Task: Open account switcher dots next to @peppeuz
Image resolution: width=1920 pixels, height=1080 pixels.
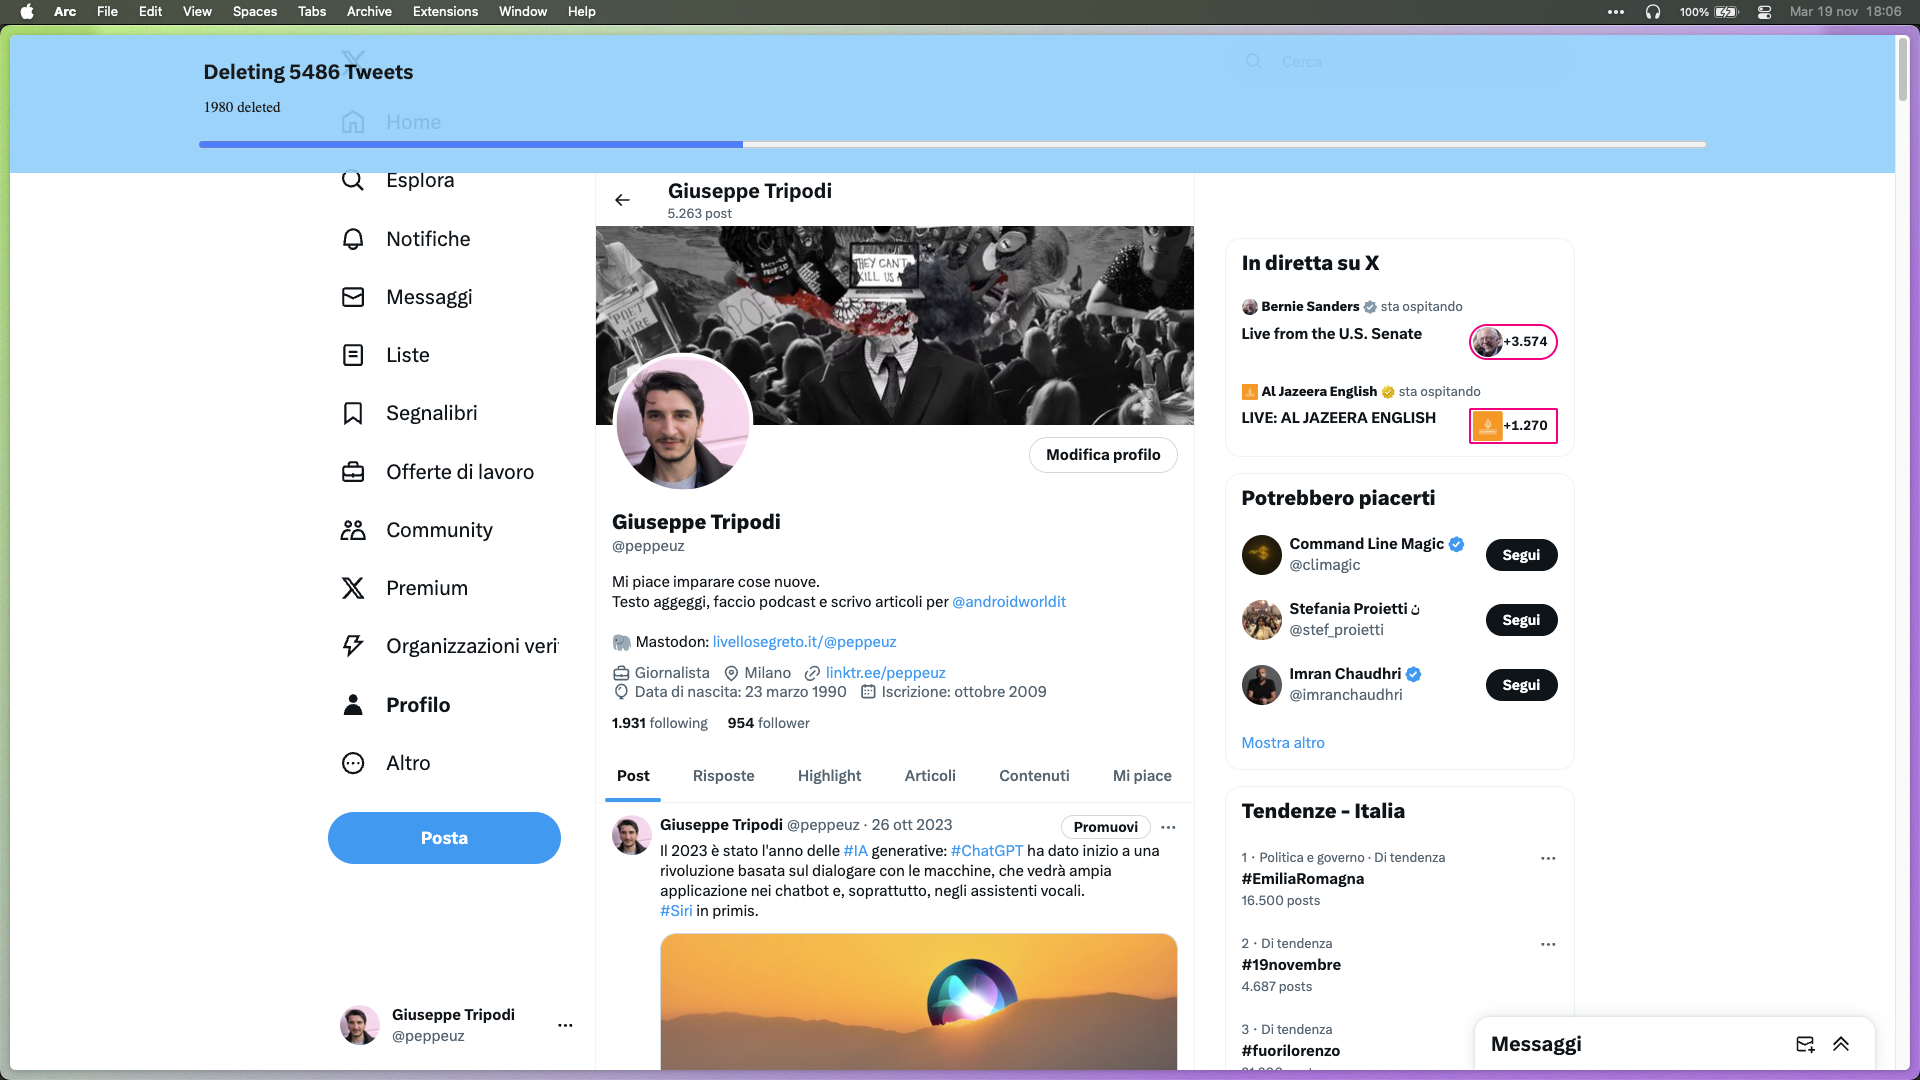Action: pyautogui.click(x=565, y=1025)
